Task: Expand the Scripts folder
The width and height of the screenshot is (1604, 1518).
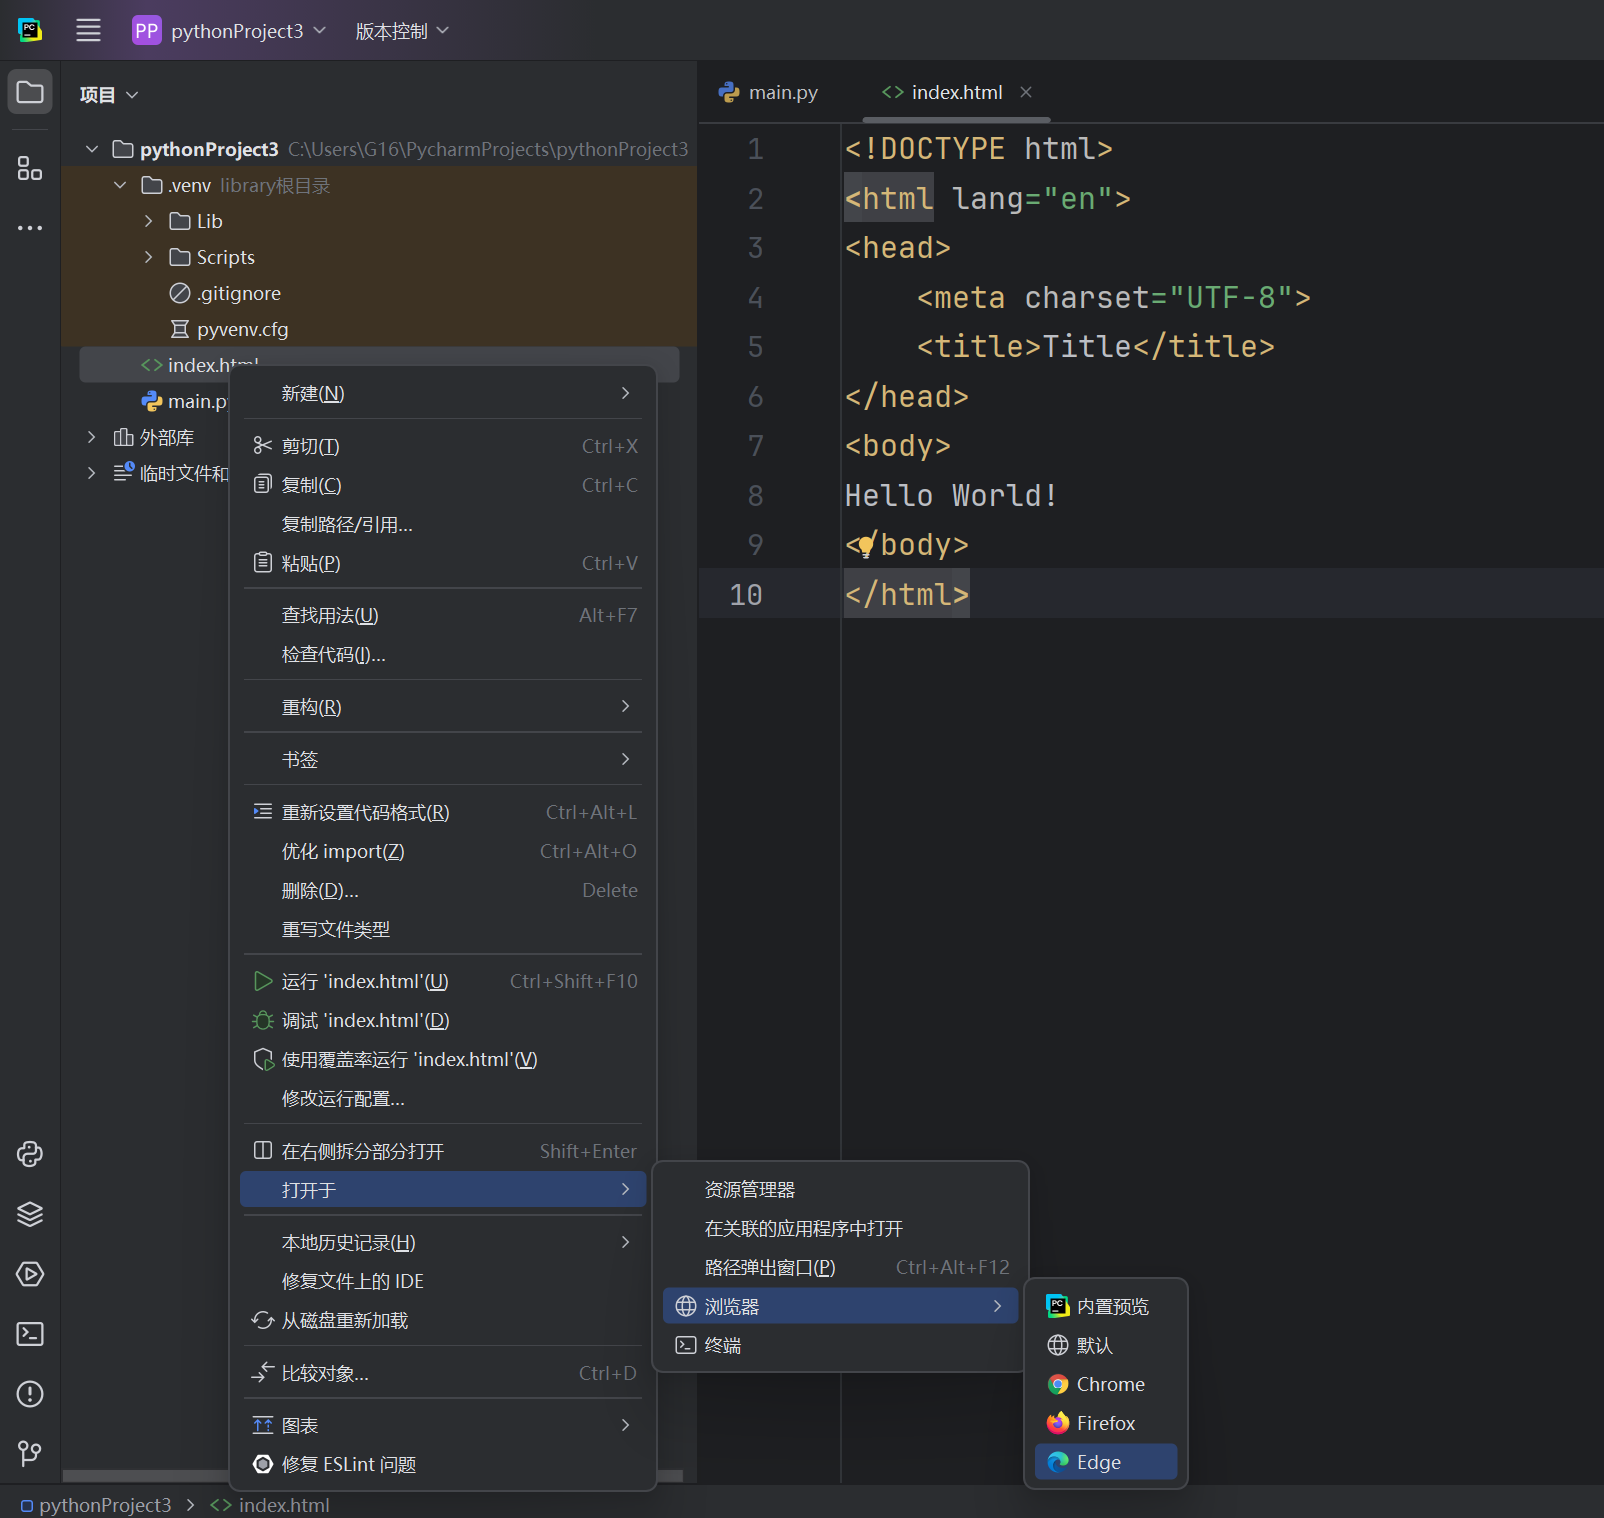Action: 149,257
